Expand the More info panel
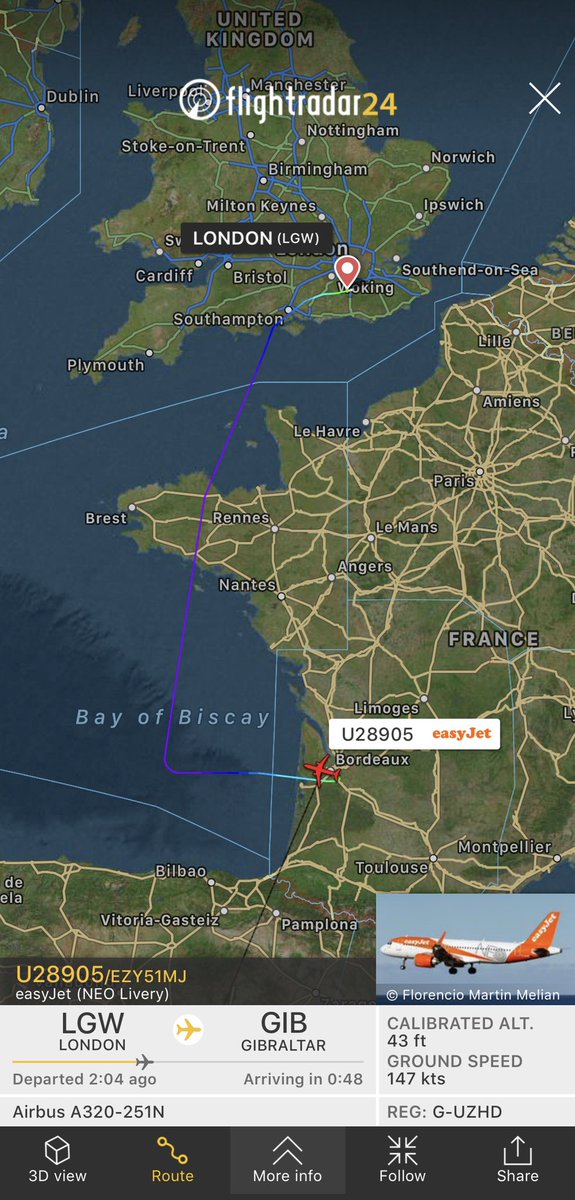 click(287, 1160)
